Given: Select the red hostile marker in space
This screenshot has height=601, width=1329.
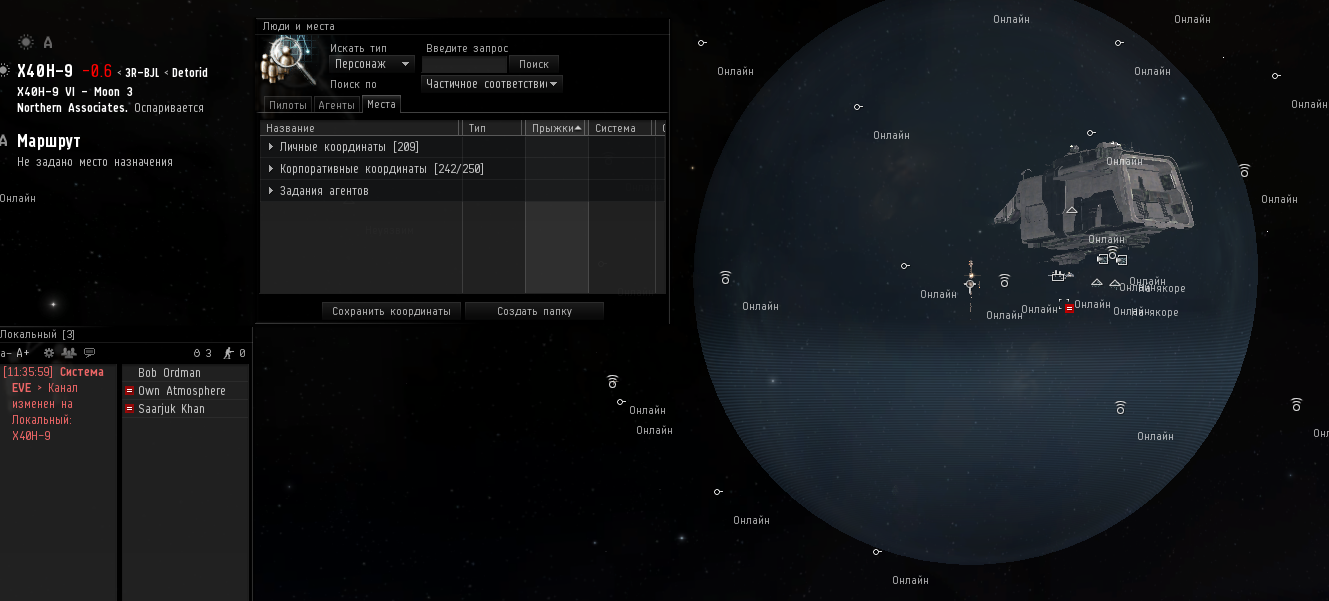Looking at the screenshot, I should (1069, 309).
